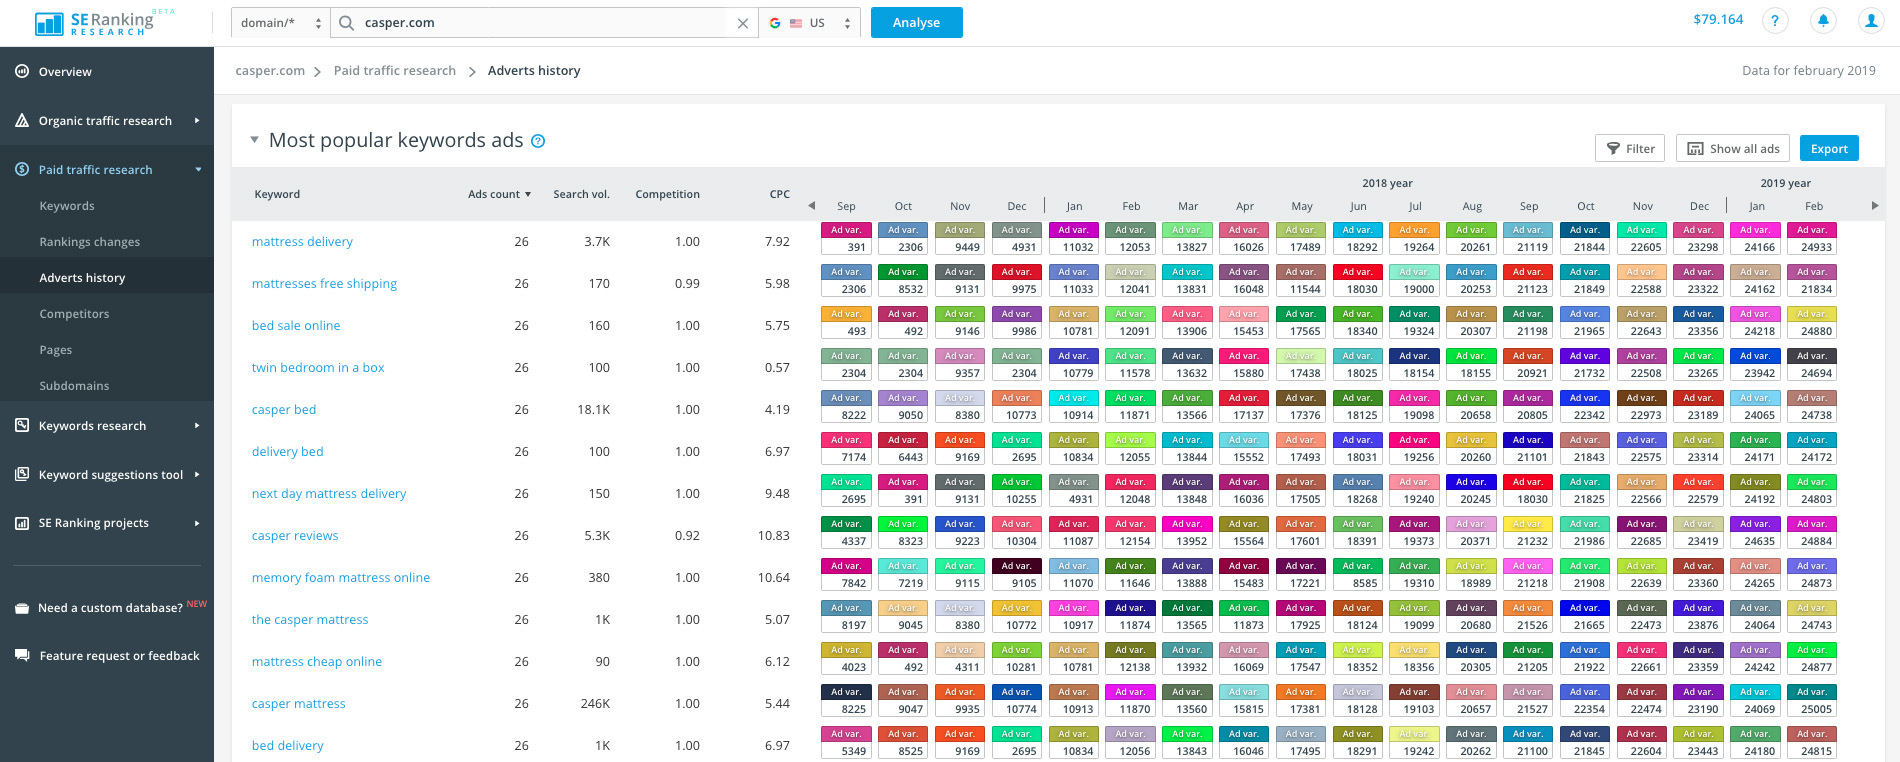This screenshot has height=762, width=1900.
Task: Open the Keywords submenu item
Action: (x=67, y=206)
